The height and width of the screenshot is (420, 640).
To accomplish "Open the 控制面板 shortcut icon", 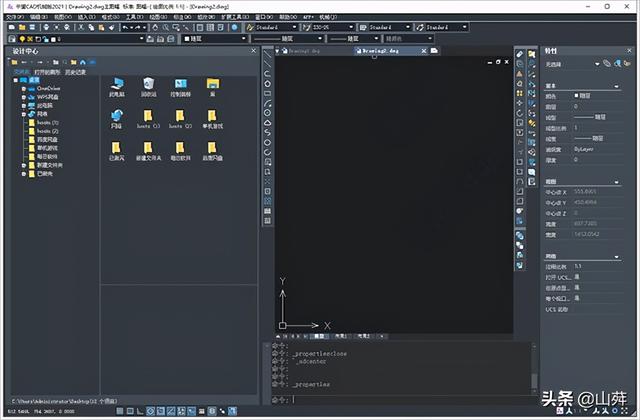I will [x=181, y=85].
